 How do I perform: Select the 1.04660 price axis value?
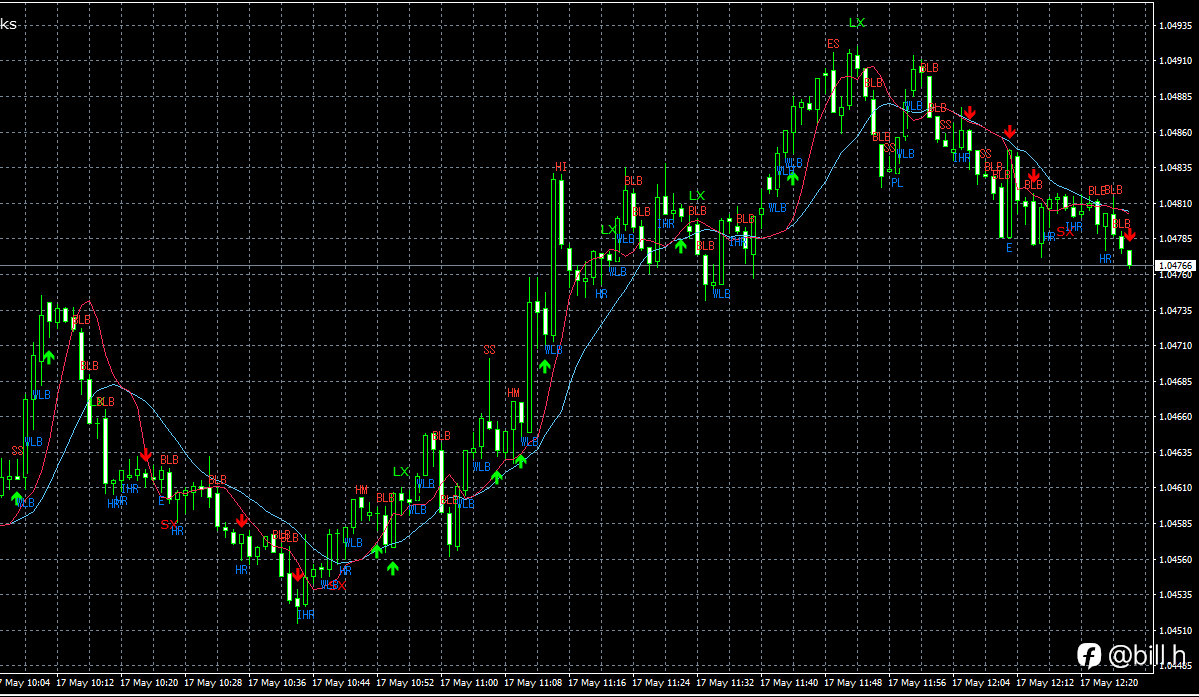(x=1176, y=417)
